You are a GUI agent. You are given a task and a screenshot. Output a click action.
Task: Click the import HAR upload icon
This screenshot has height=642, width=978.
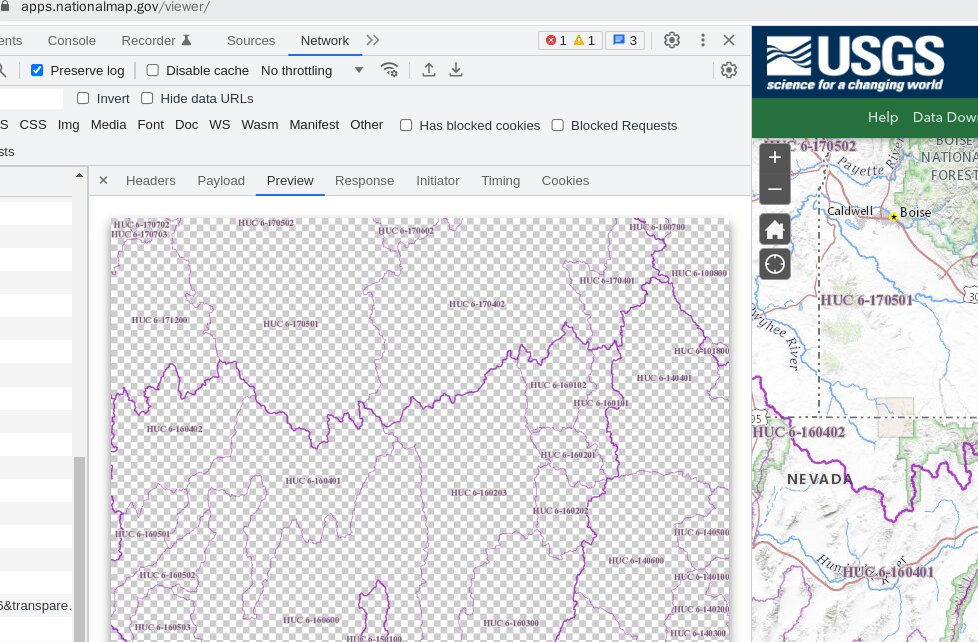point(428,70)
